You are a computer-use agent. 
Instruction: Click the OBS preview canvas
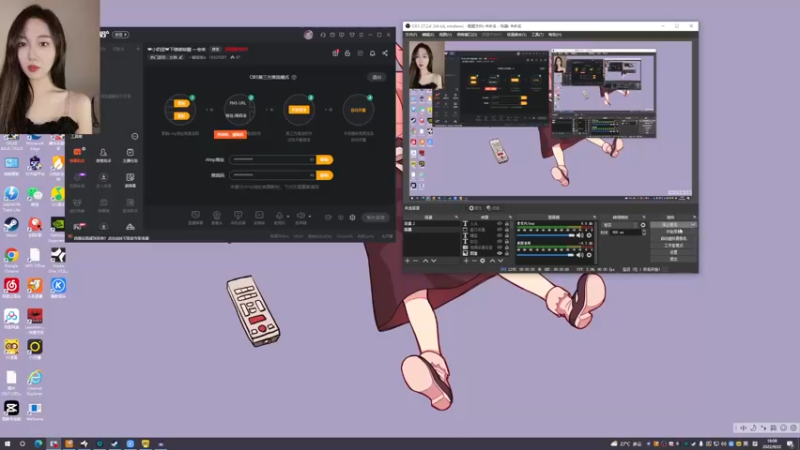(550, 121)
